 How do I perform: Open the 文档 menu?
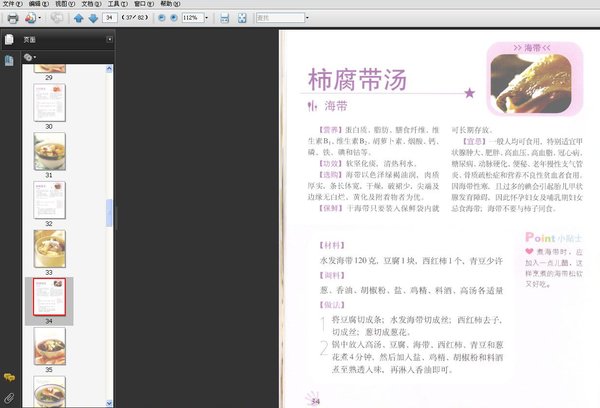(91, 4)
